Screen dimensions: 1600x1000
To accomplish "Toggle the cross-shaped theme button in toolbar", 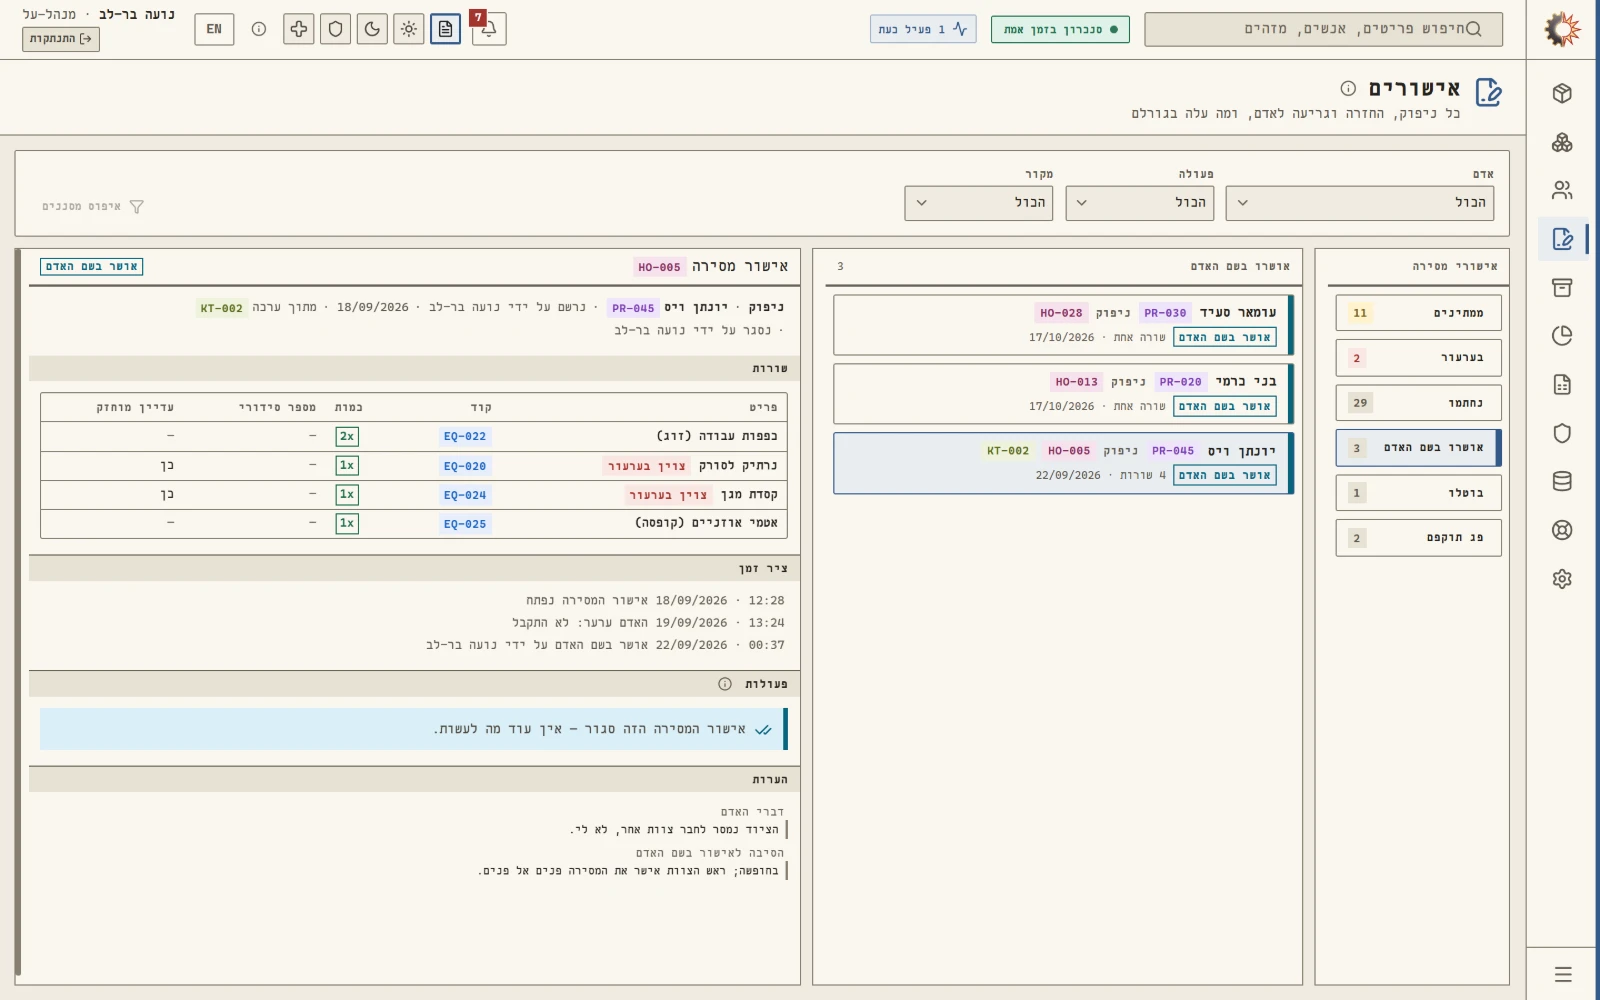I will pyautogui.click(x=299, y=29).
